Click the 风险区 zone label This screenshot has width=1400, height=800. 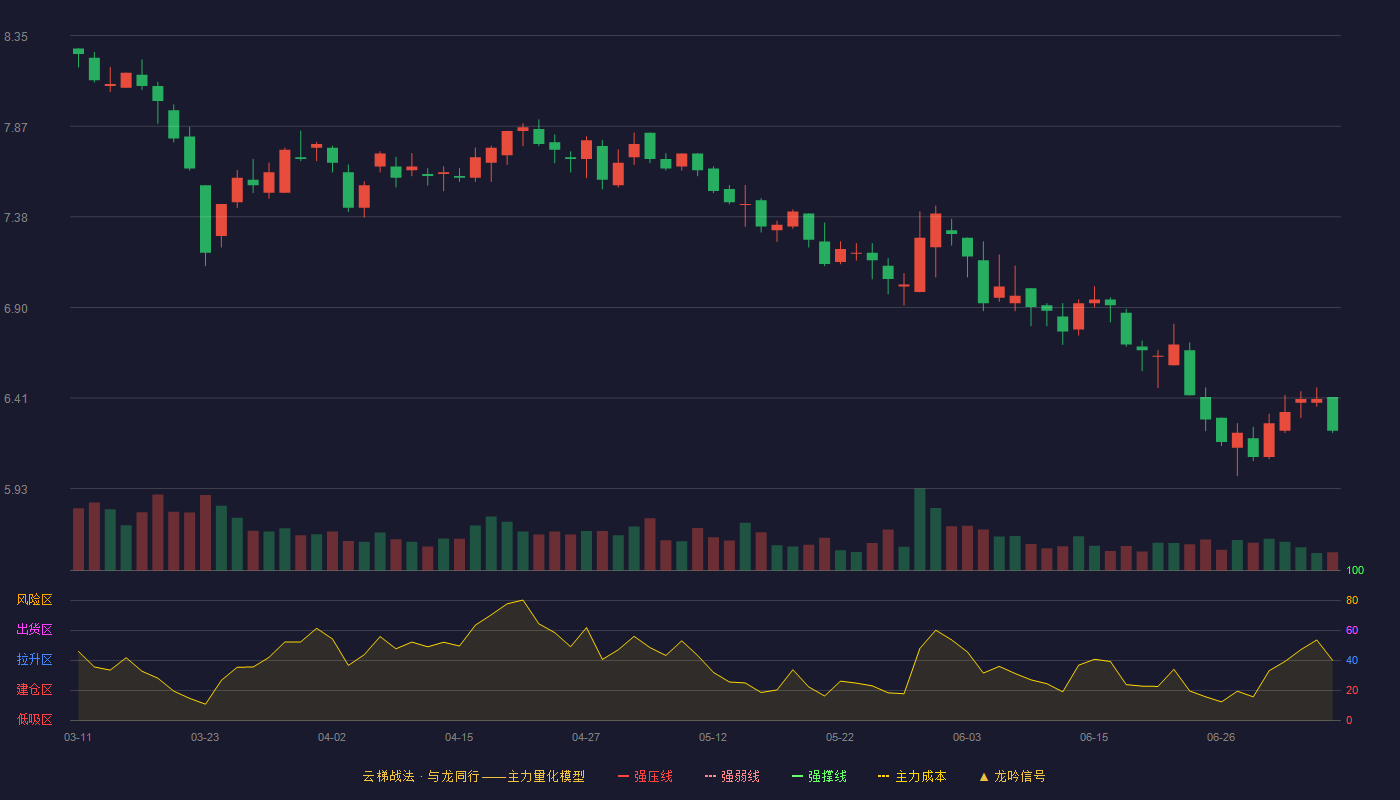(x=34, y=600)
